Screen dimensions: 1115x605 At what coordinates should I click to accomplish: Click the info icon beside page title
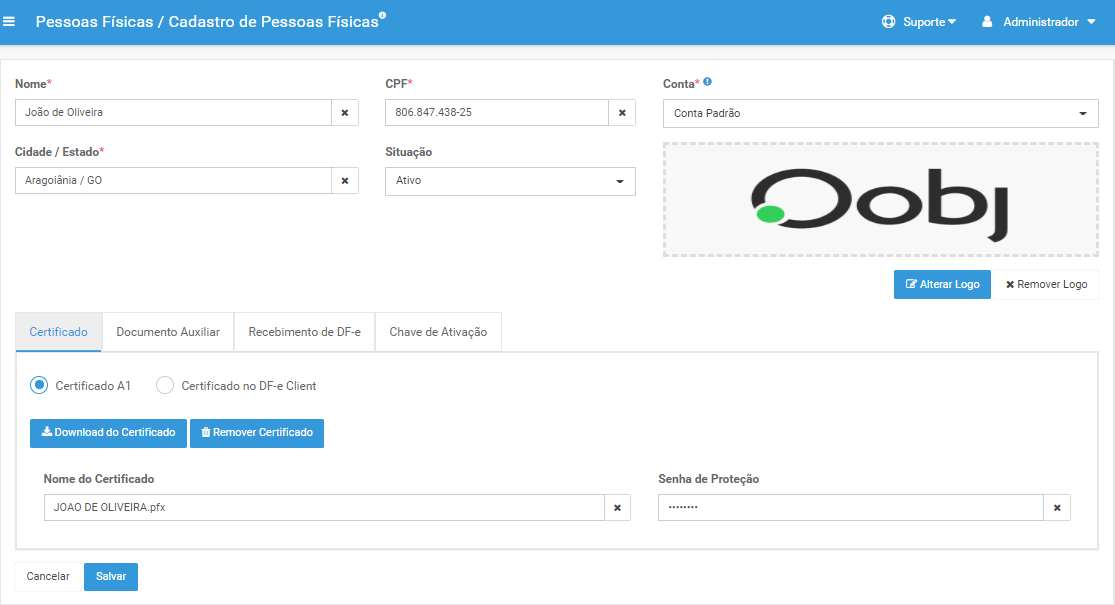tap(383, 15)
